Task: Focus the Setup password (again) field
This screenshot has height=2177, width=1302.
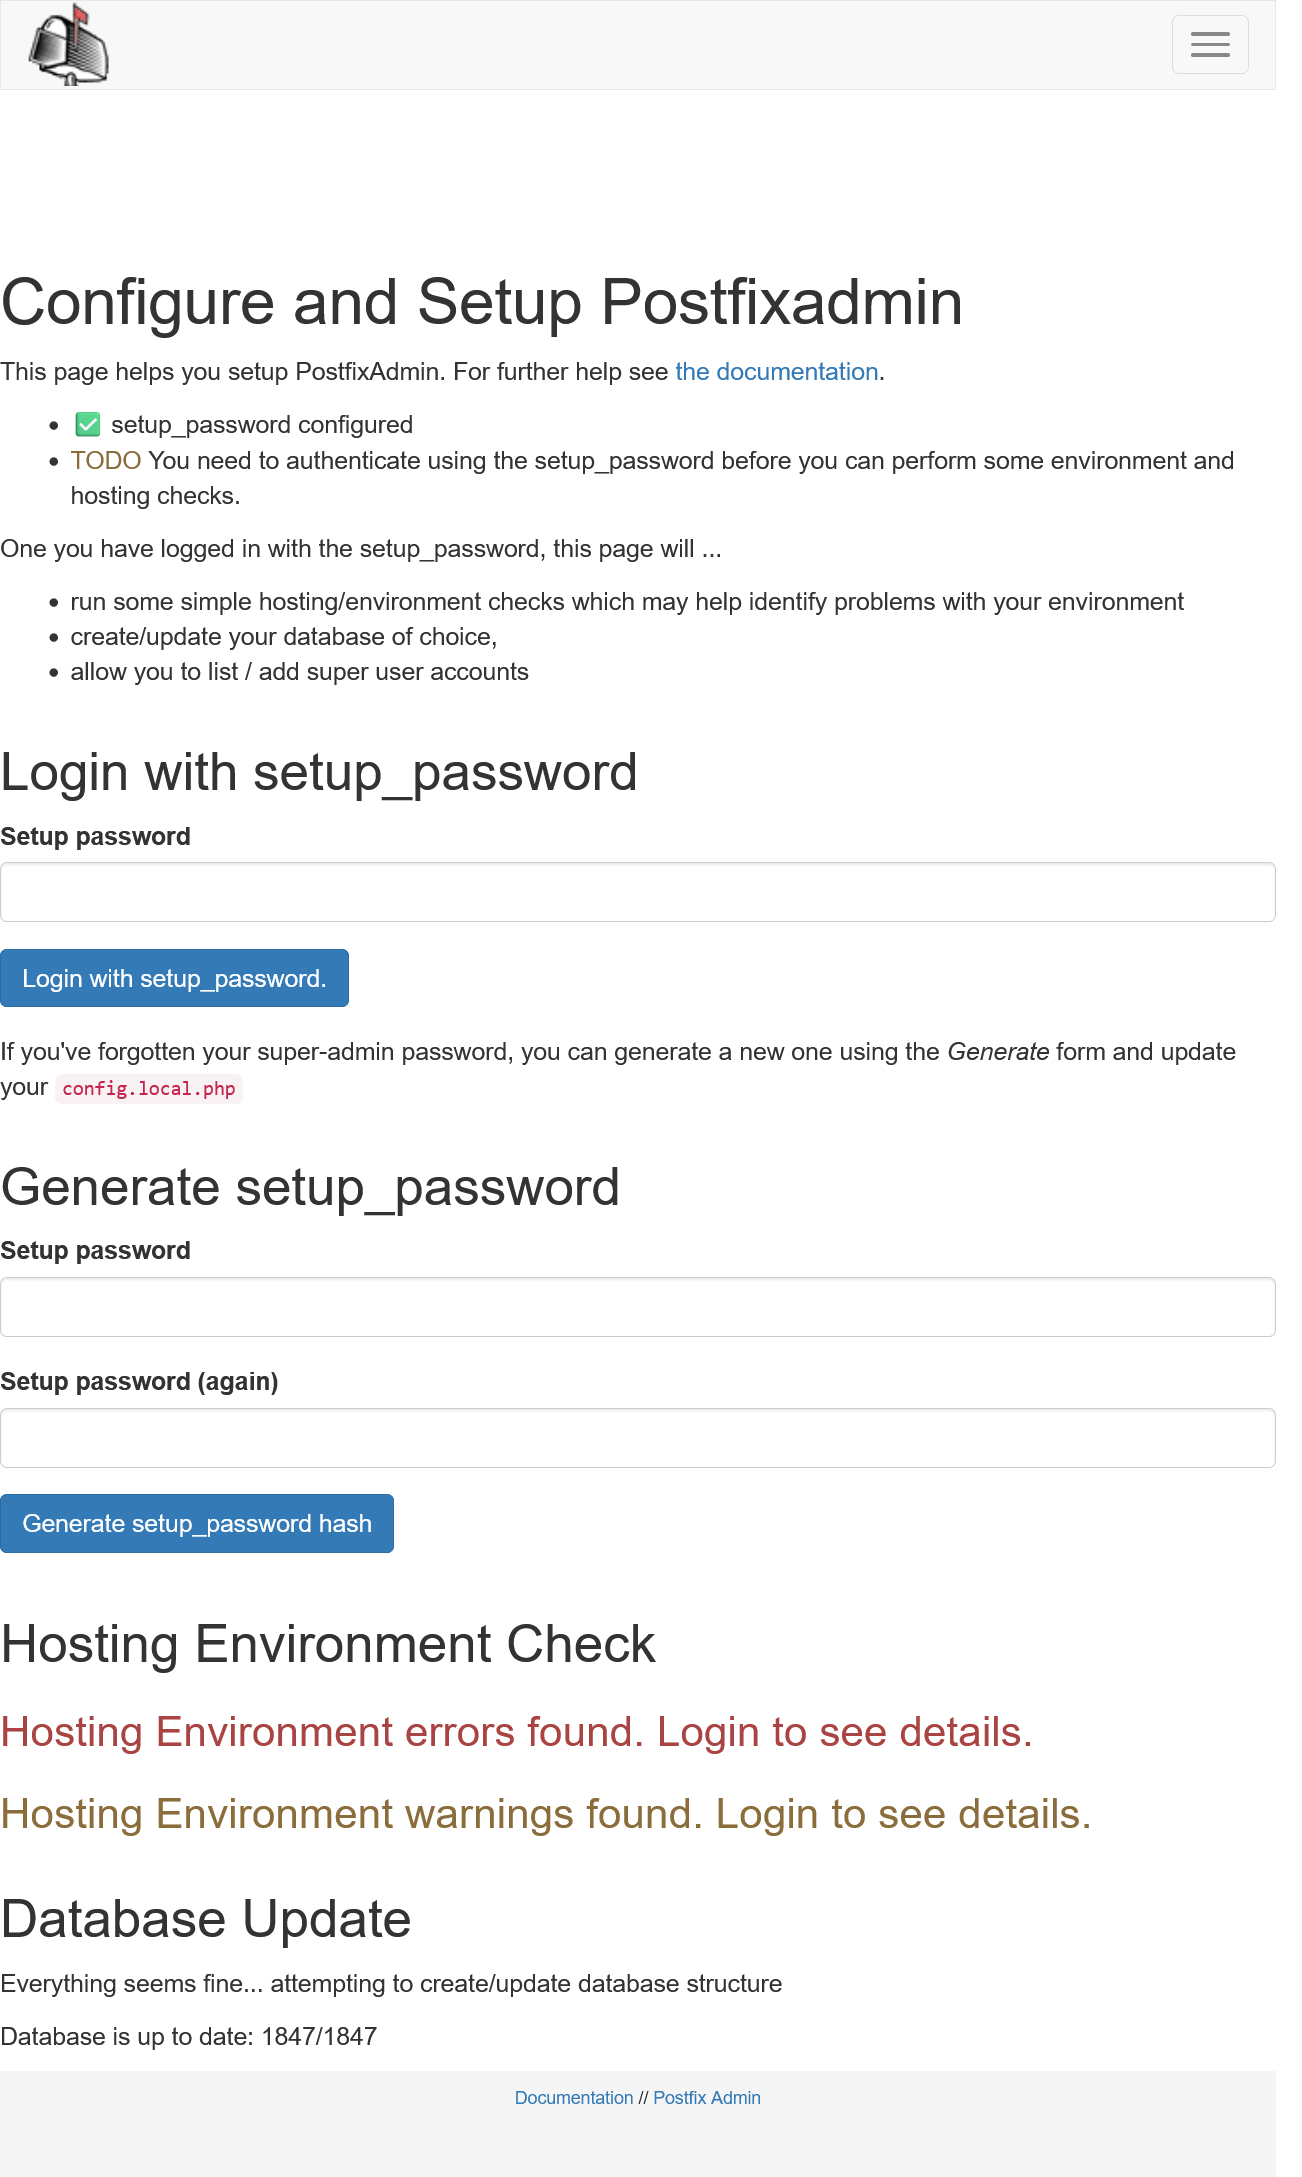Action: (x=638, y=1438)
